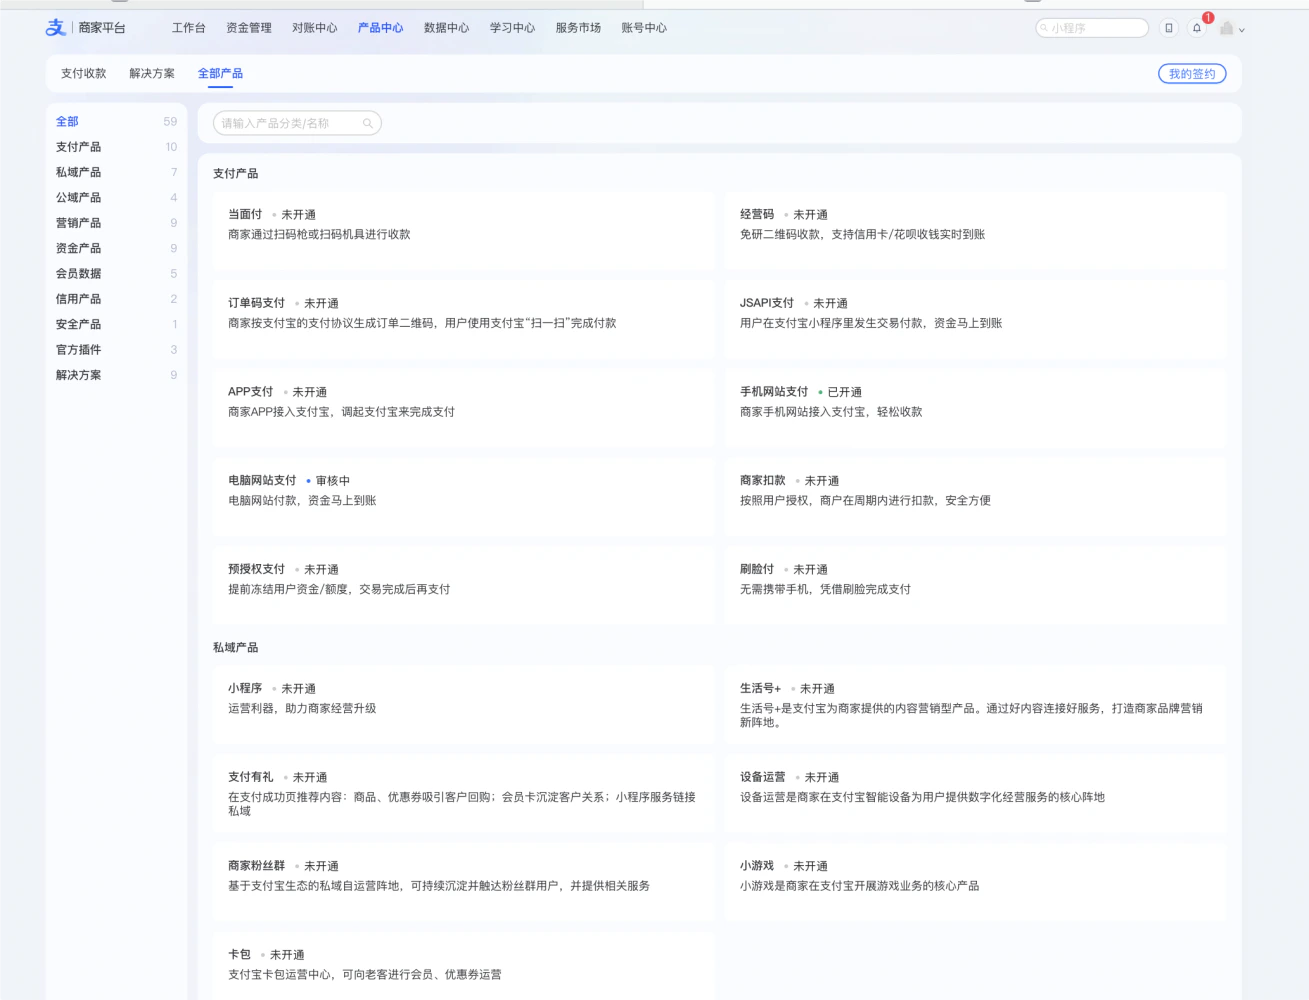
Task: Filter by 公域产品 in the sidebar
Action: click(116, 197)
